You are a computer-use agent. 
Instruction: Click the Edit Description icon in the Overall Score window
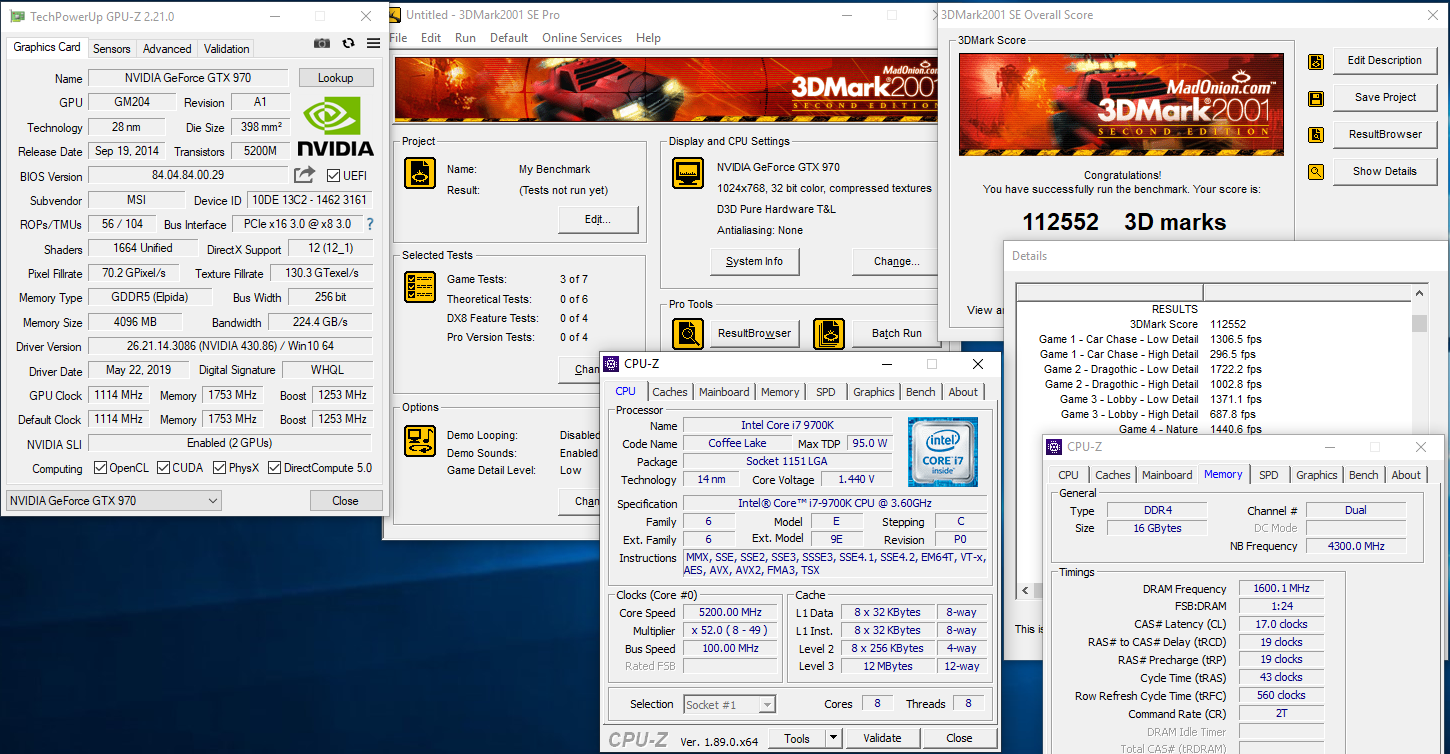click(1316, 62)
